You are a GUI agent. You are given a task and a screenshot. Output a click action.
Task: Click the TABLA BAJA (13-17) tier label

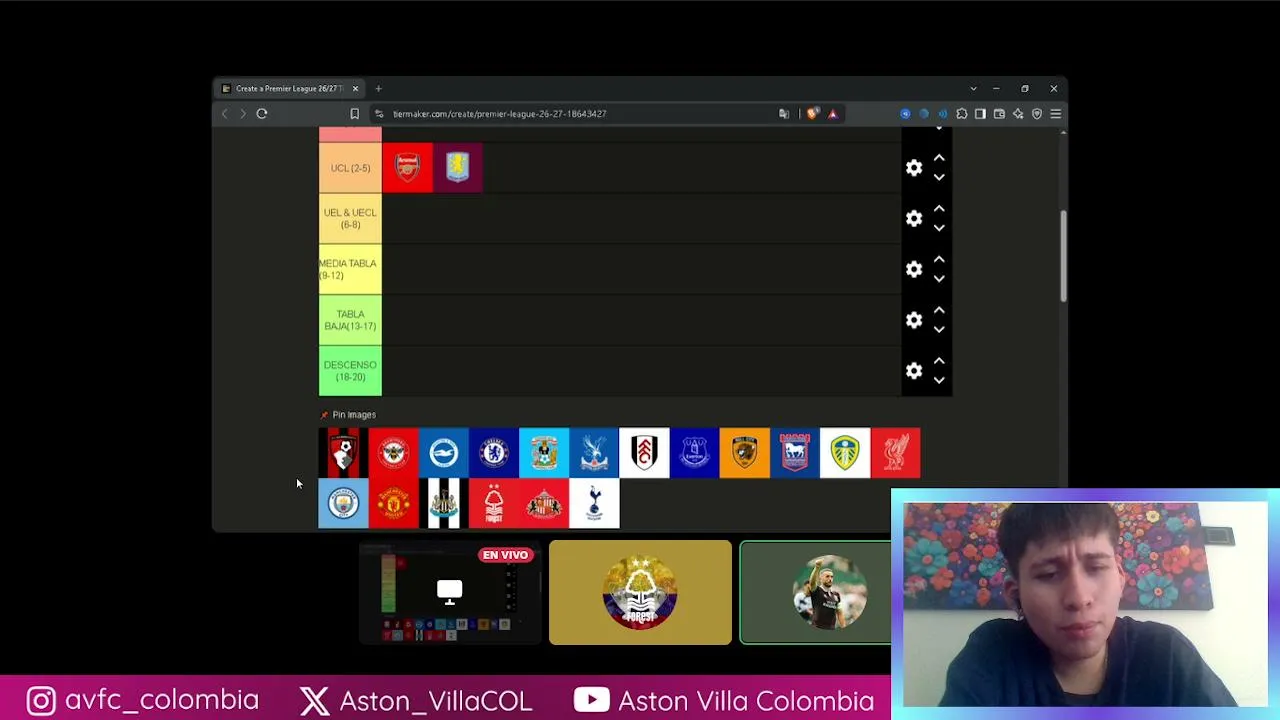coord(350,320)
